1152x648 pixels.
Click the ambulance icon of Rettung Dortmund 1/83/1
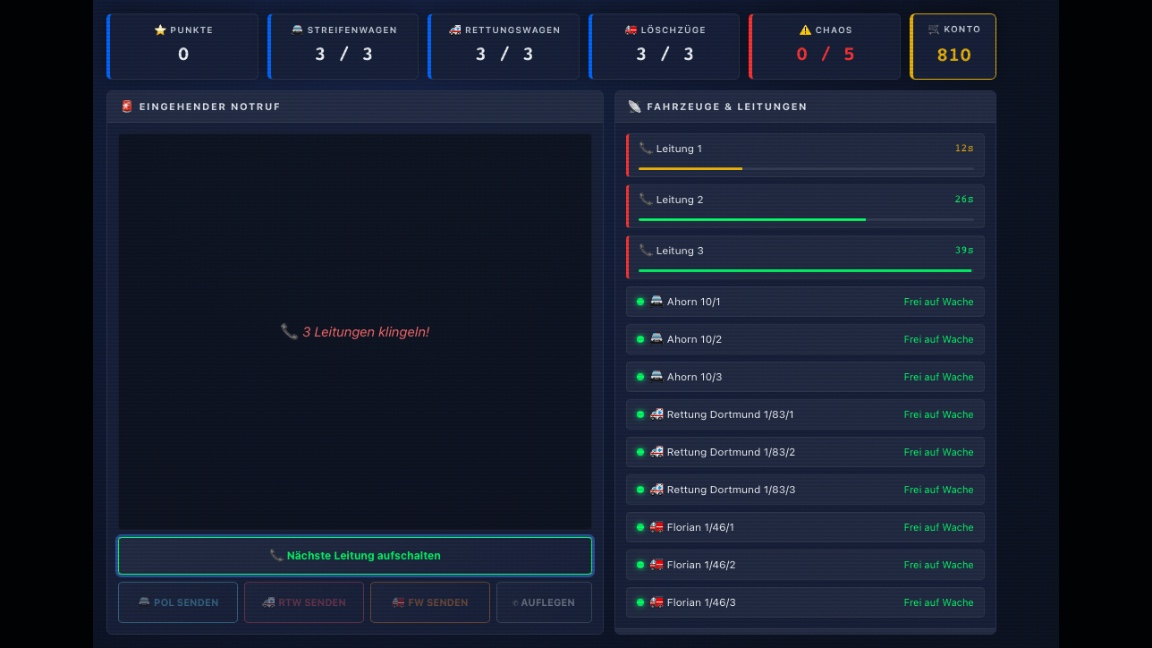click(x=656, y=414)
